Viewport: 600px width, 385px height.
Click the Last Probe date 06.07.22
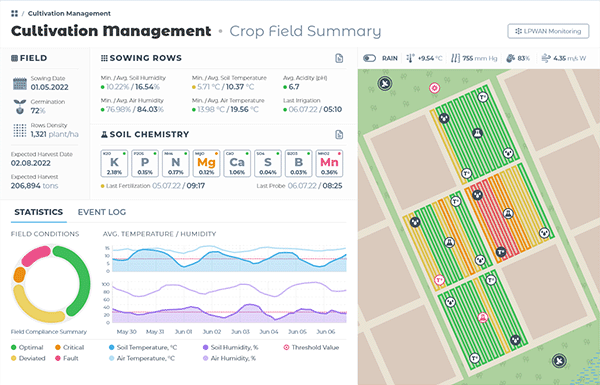(302, 186)
